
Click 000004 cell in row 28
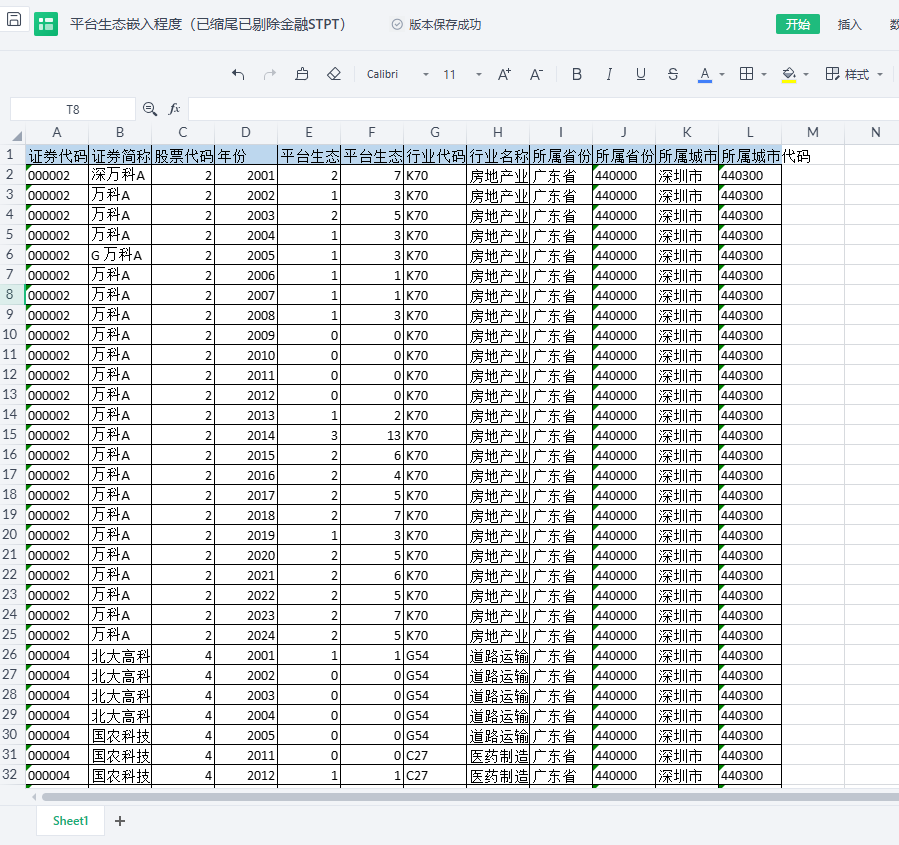click(x=57, y=695)
